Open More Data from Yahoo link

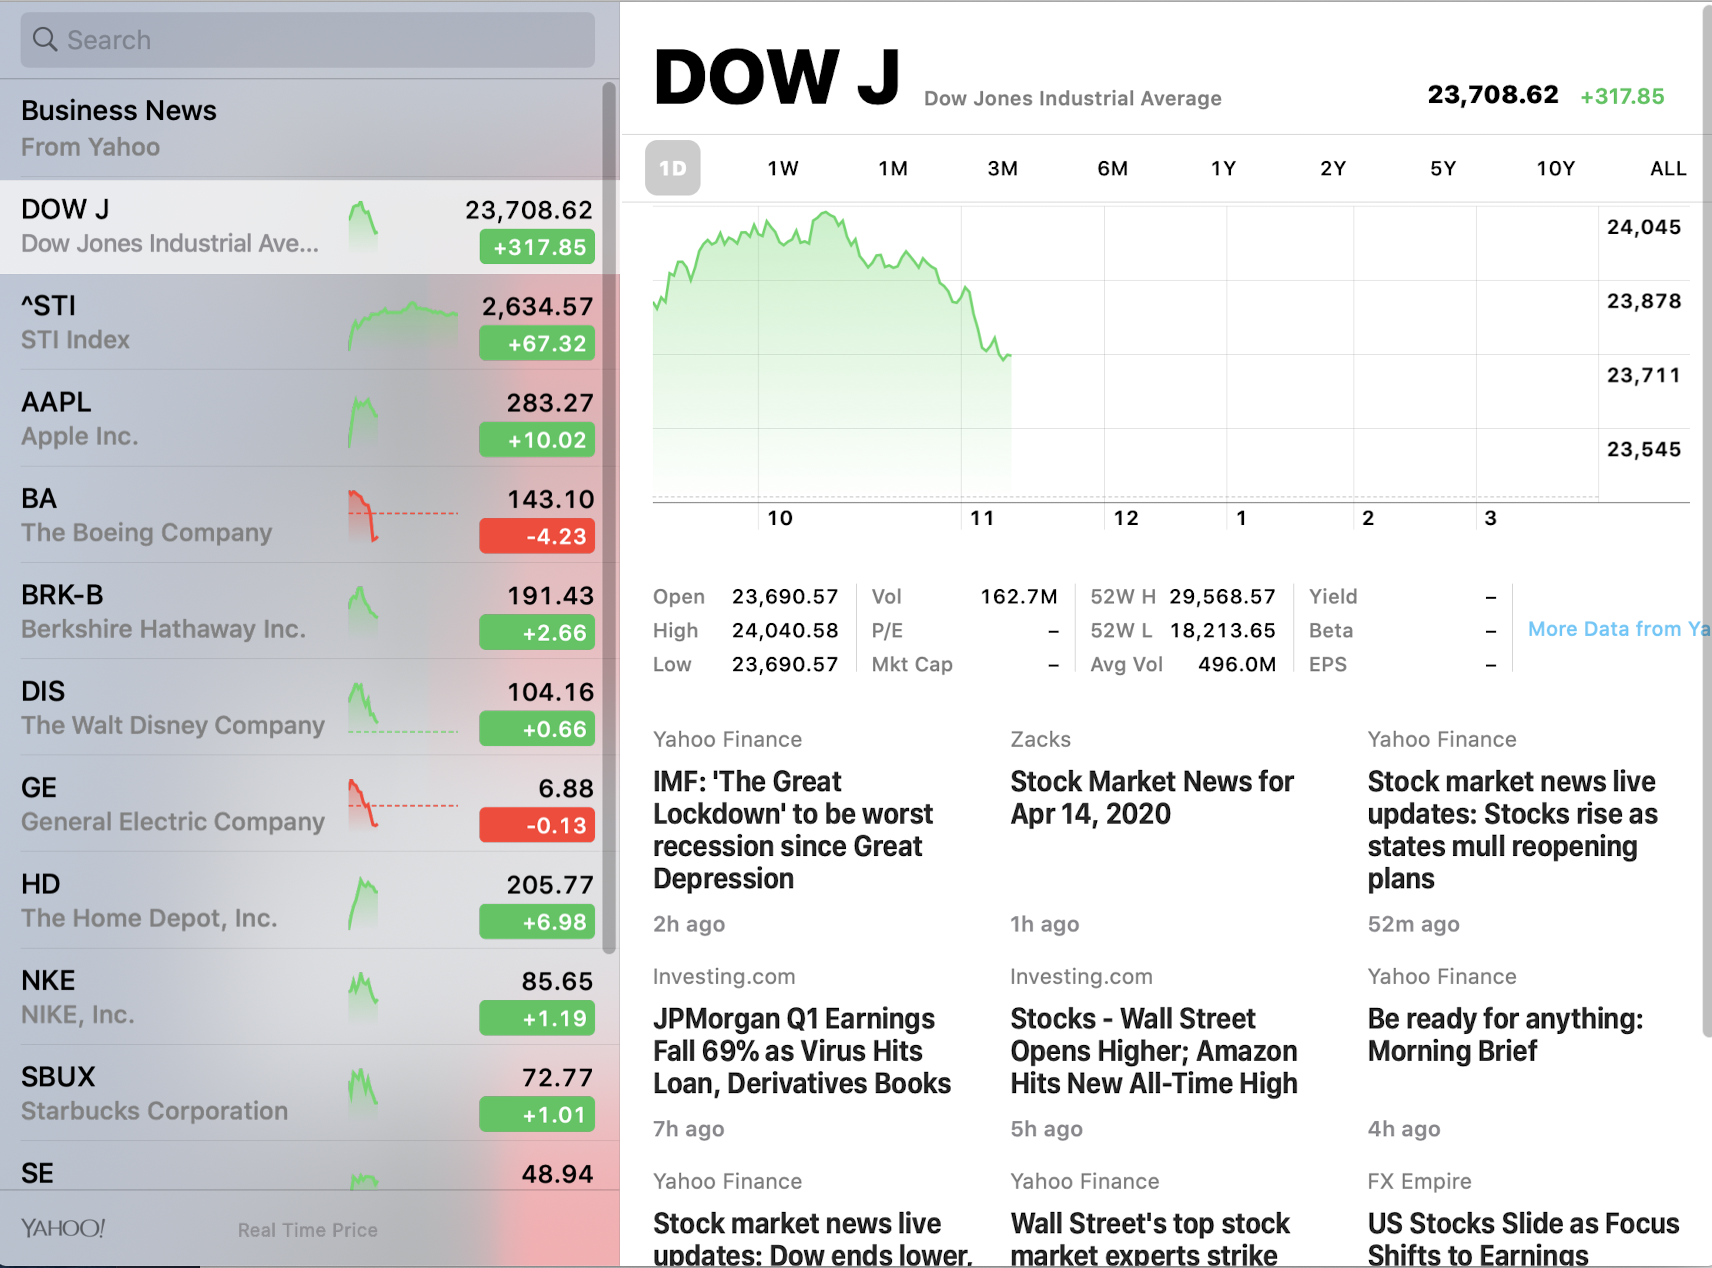[1618, 629]
